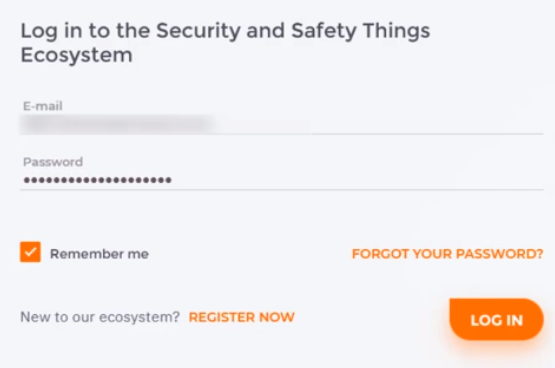This screenshot has height=368, width=555.
Task: Place cursor at end of password dots
Action: 173,180
